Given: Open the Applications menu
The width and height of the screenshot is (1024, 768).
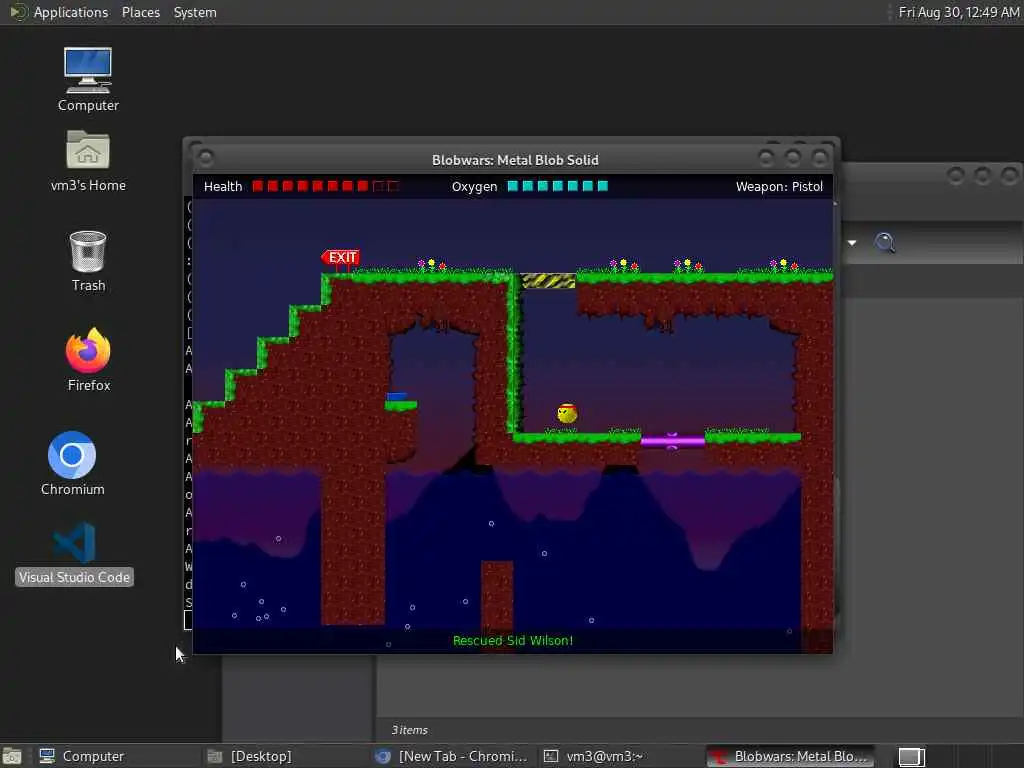Looking at the screenshot, I should point(71,12).
